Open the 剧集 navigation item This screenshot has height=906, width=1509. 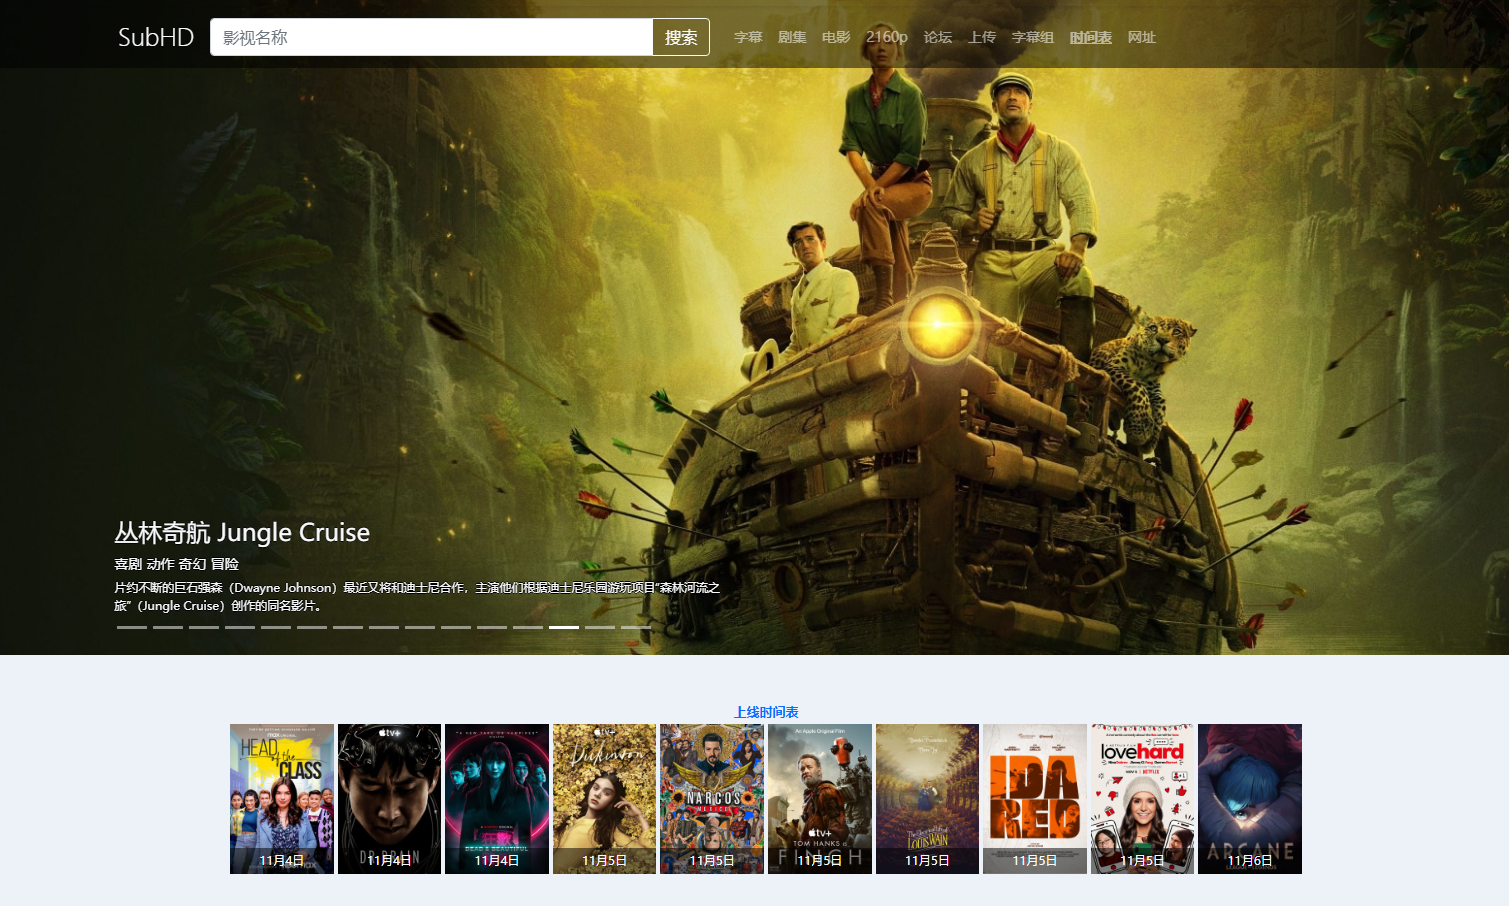(792, 37)
